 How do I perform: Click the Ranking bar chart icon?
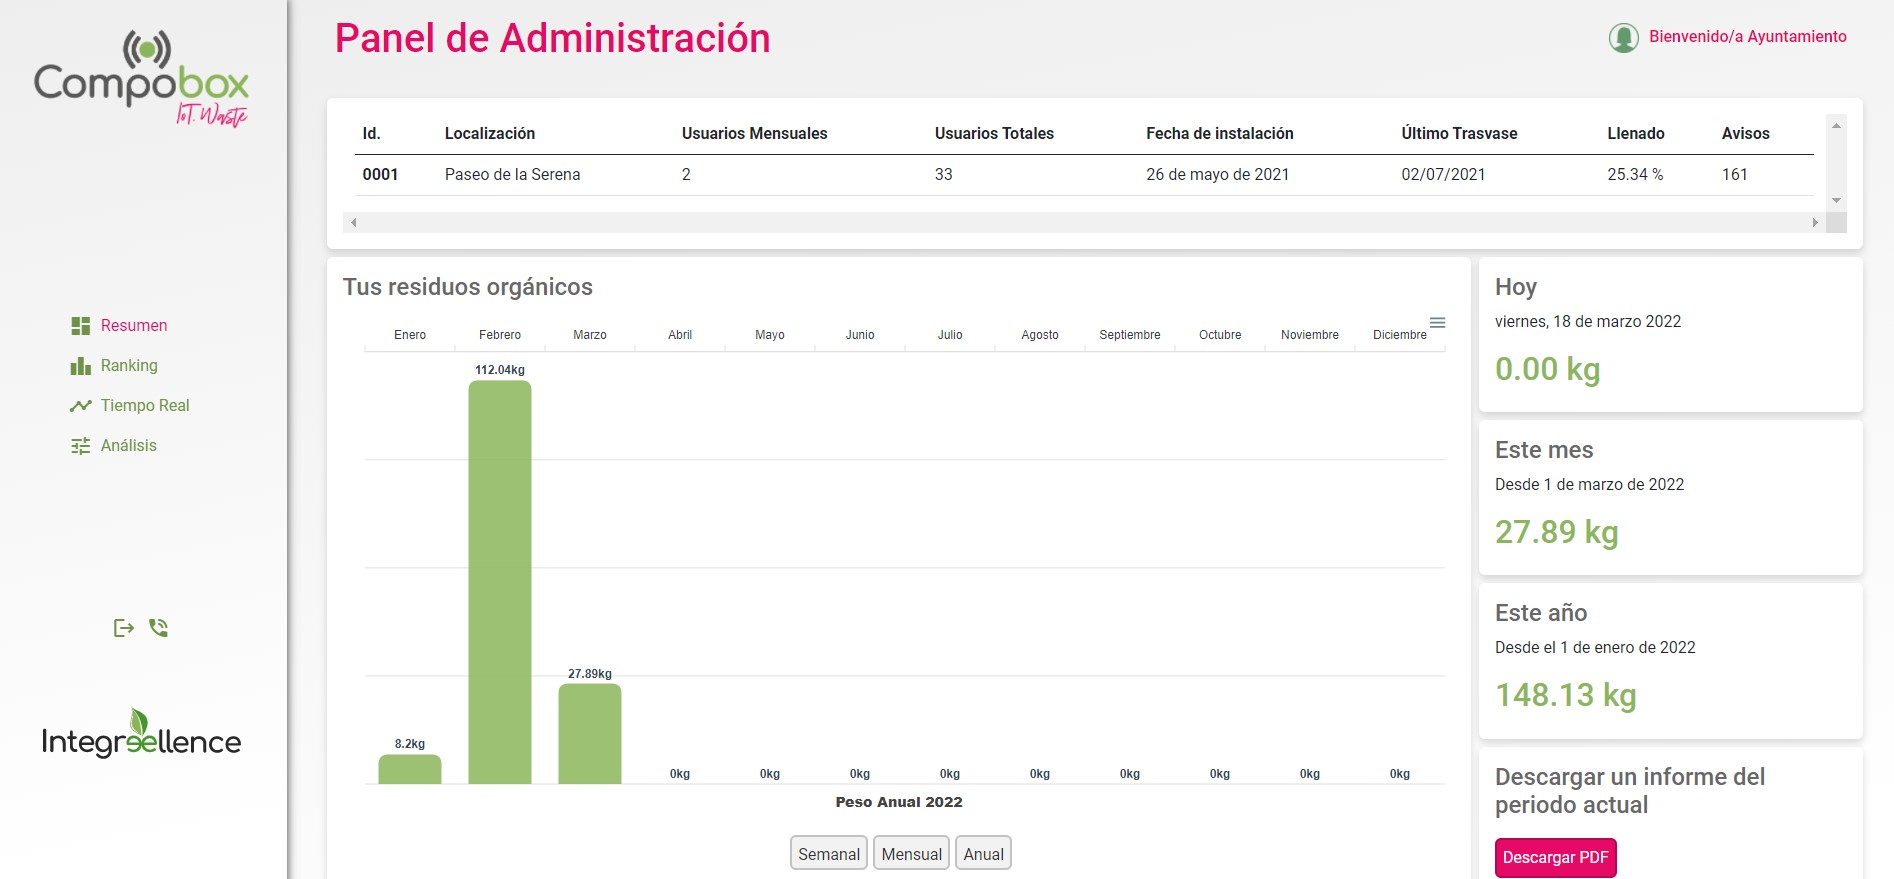tap(81, 366)
